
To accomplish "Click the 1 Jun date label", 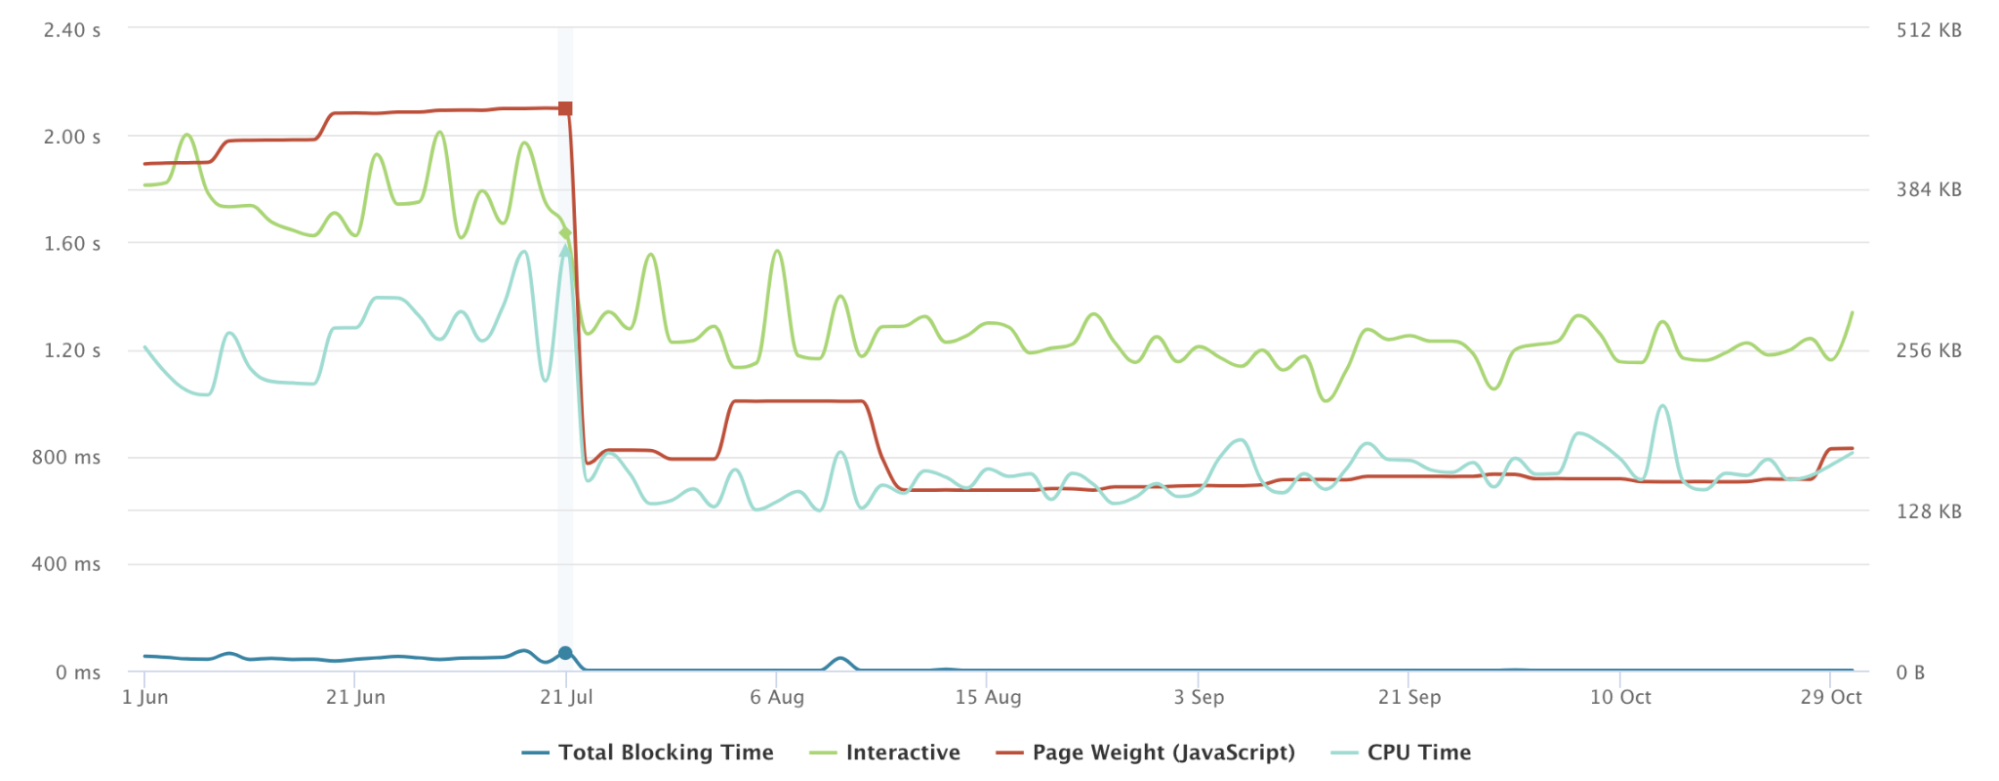I will [145, 697].
